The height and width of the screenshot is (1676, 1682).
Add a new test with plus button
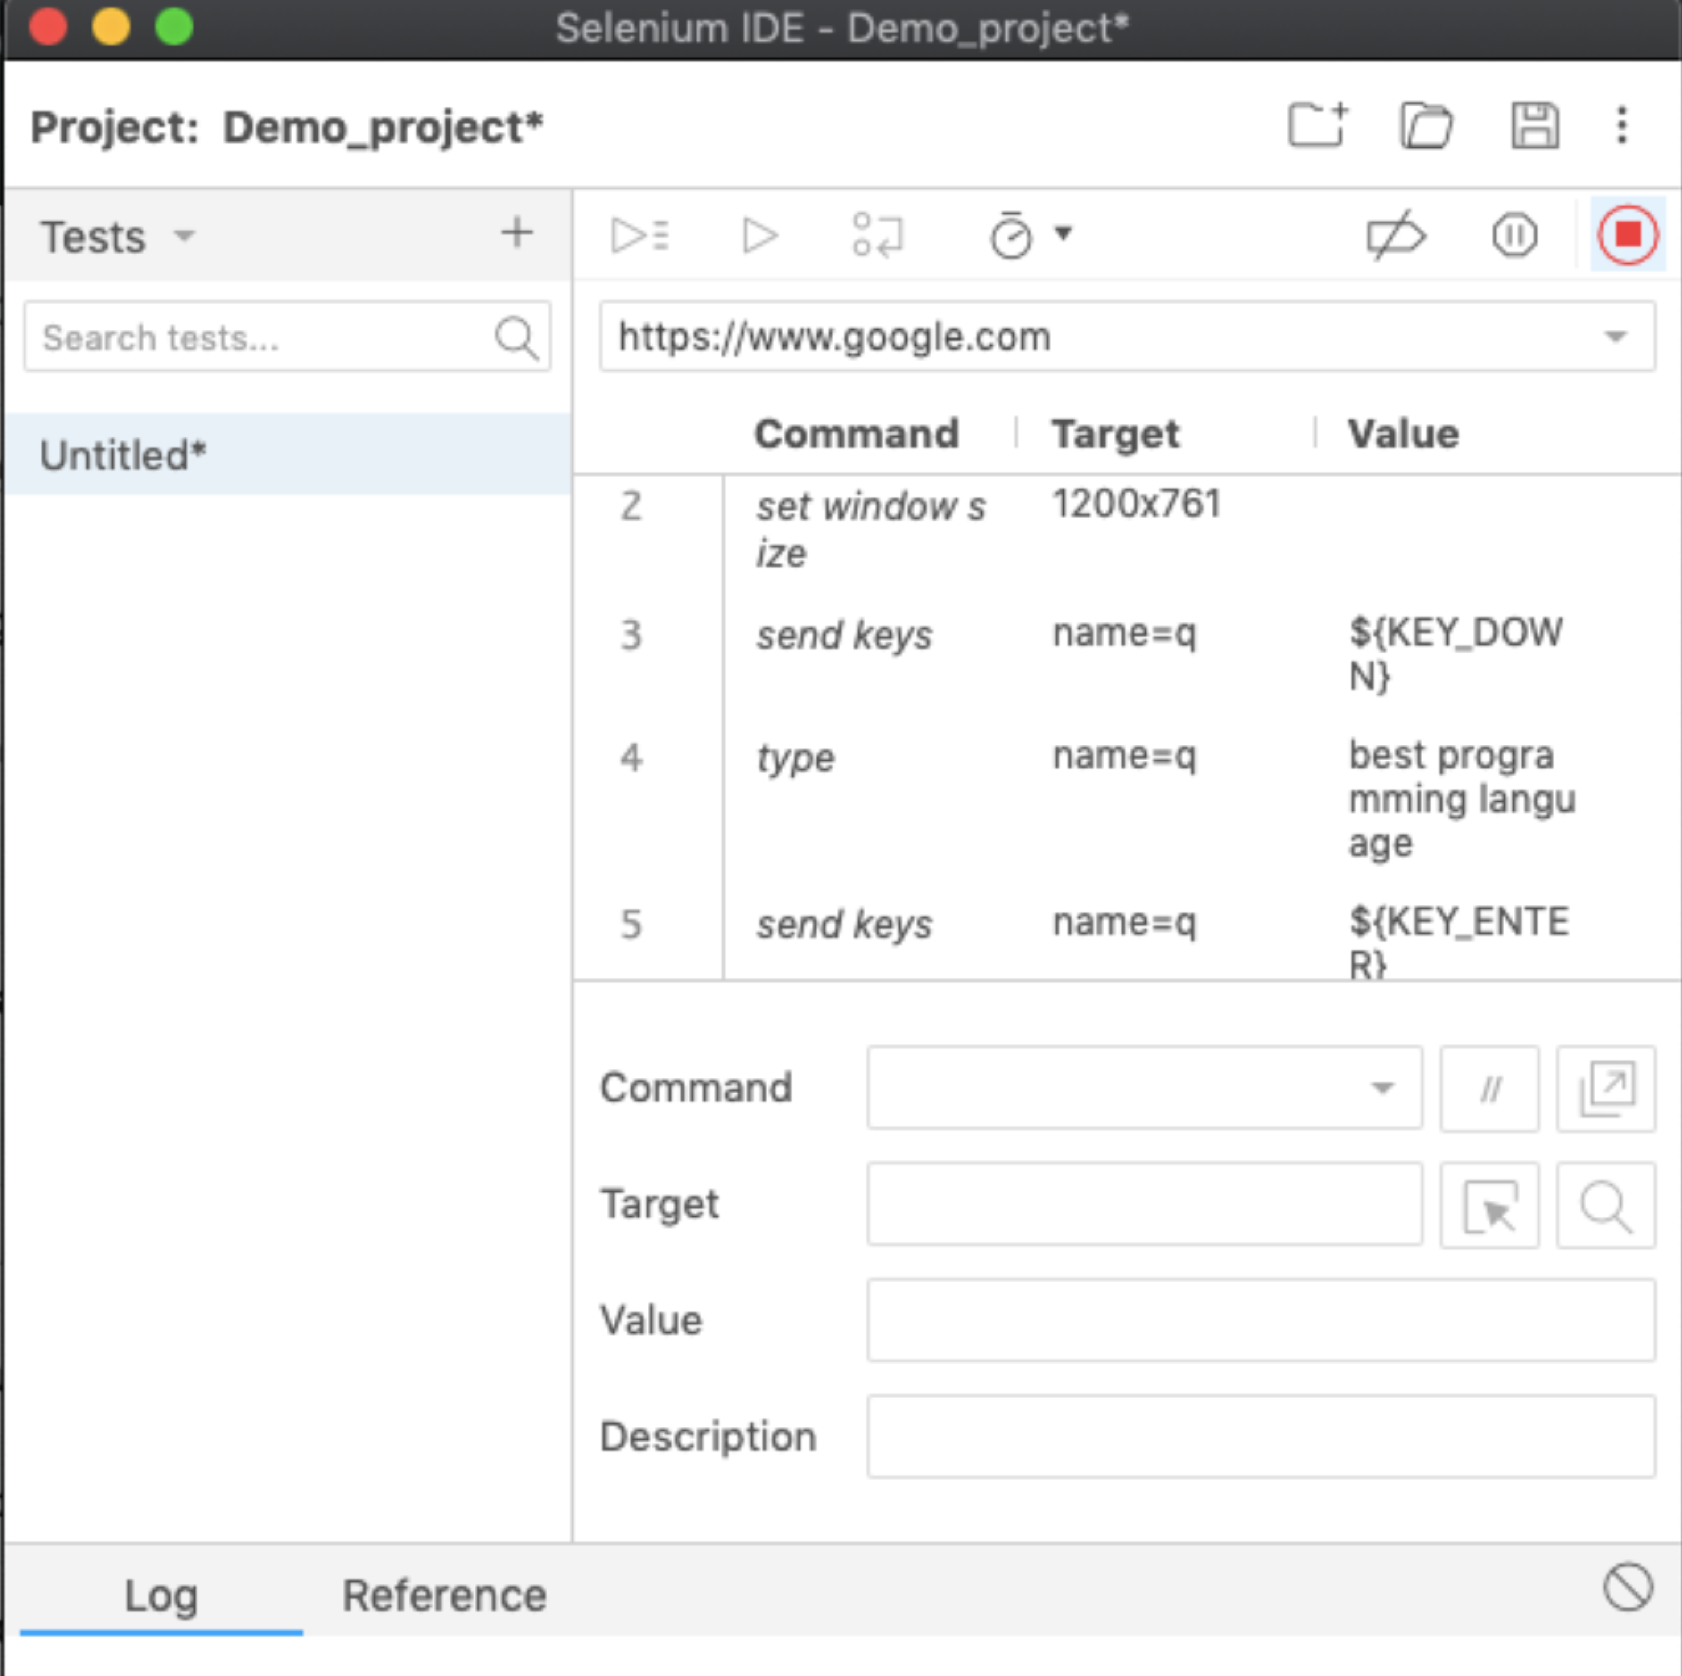[516, 233]
